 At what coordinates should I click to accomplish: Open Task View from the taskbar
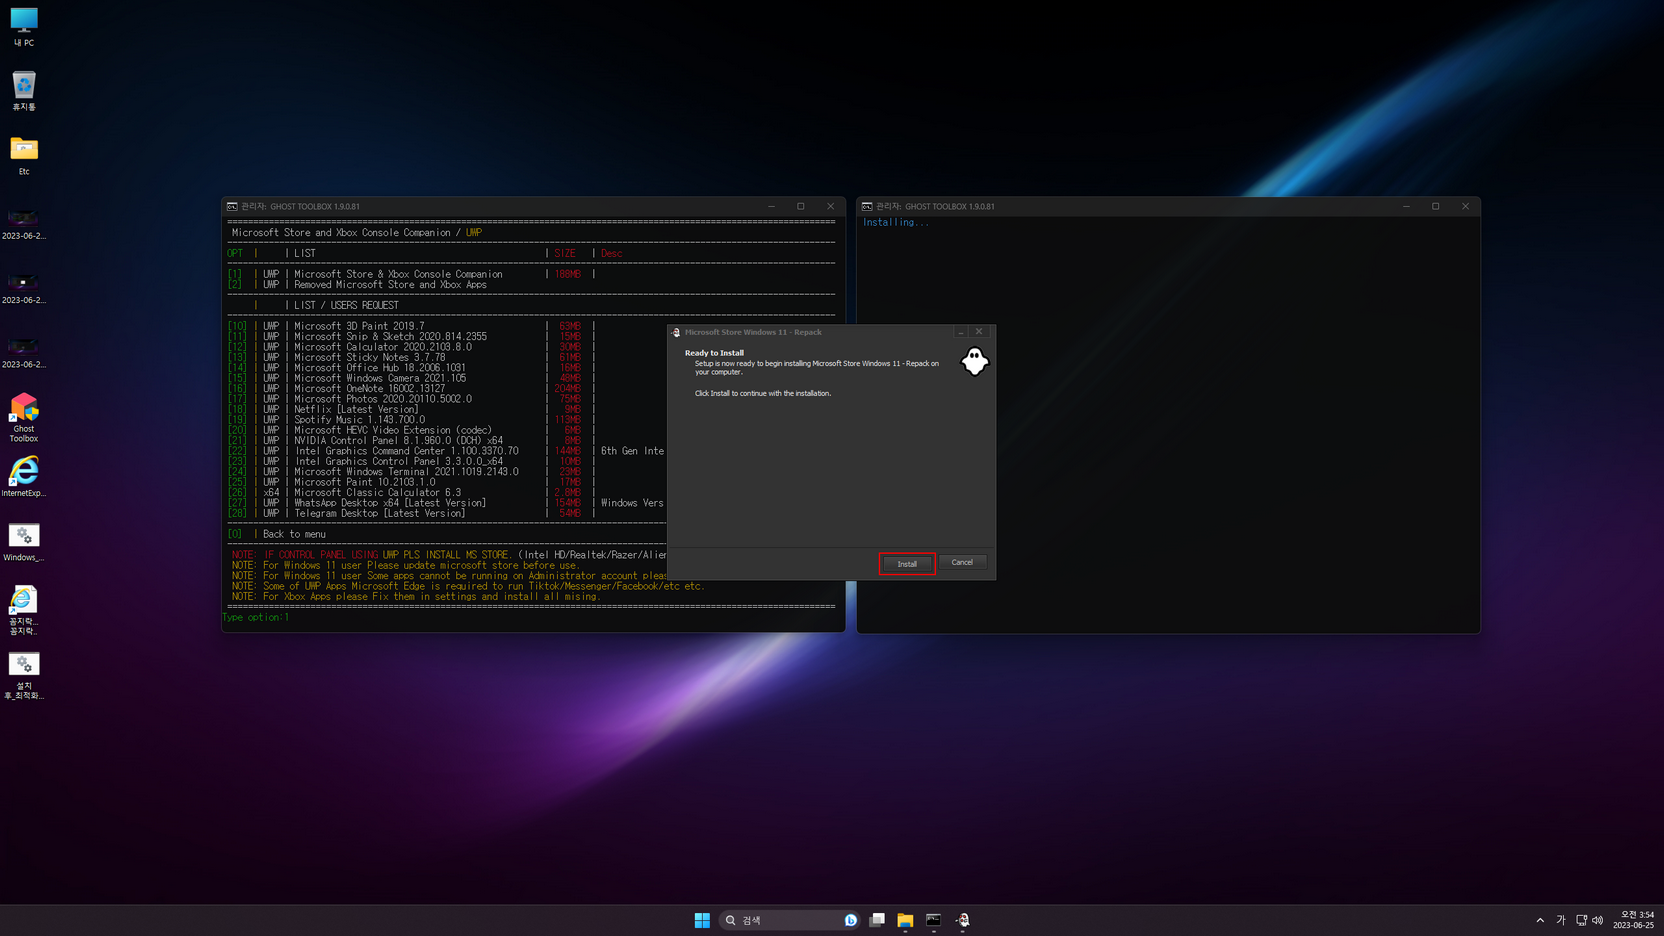877,920
